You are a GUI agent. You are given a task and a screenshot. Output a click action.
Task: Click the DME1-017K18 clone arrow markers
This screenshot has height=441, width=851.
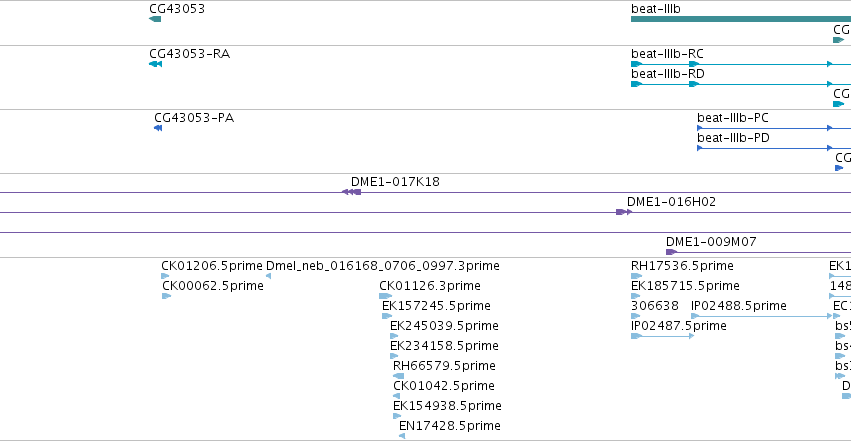(x=352, y=193)
